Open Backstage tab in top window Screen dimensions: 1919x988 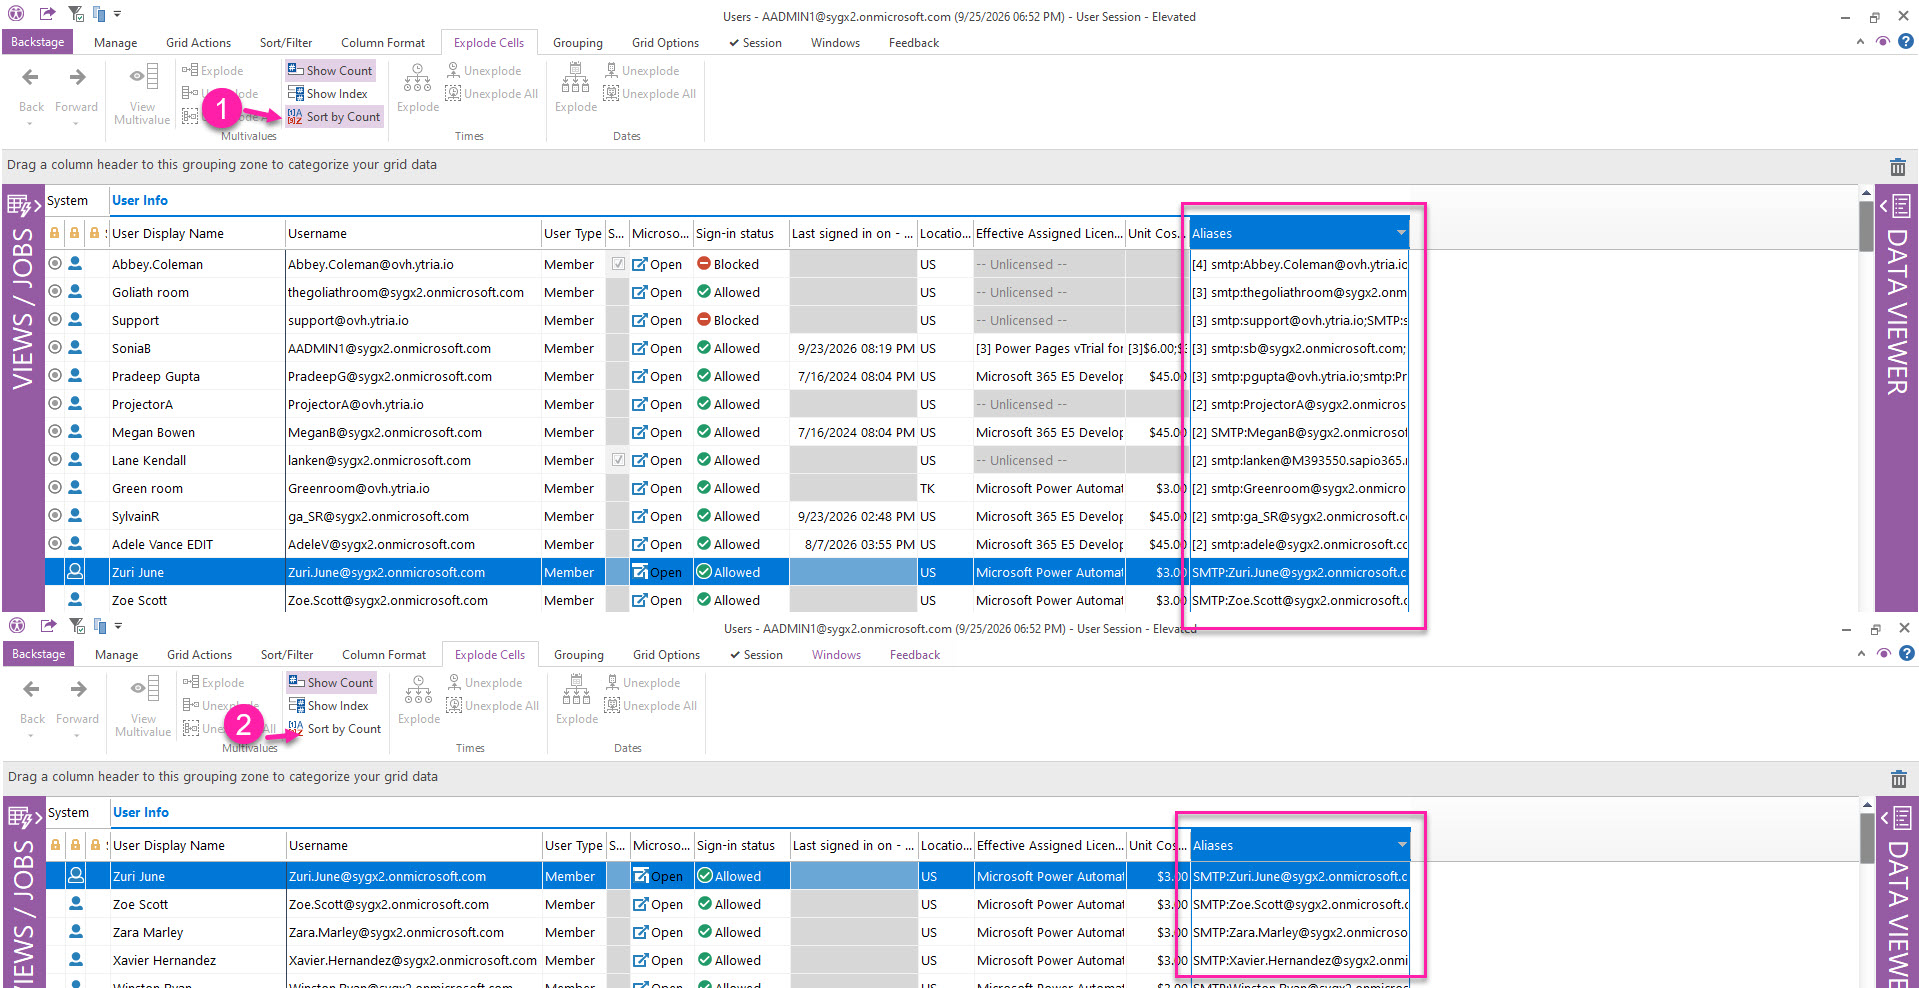[x=38, y=42]
